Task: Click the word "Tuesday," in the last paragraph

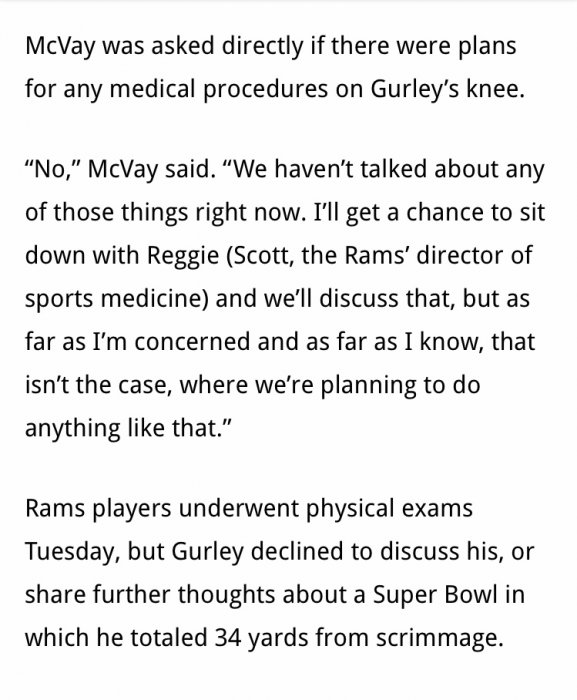Action: [x=73, y=552]
